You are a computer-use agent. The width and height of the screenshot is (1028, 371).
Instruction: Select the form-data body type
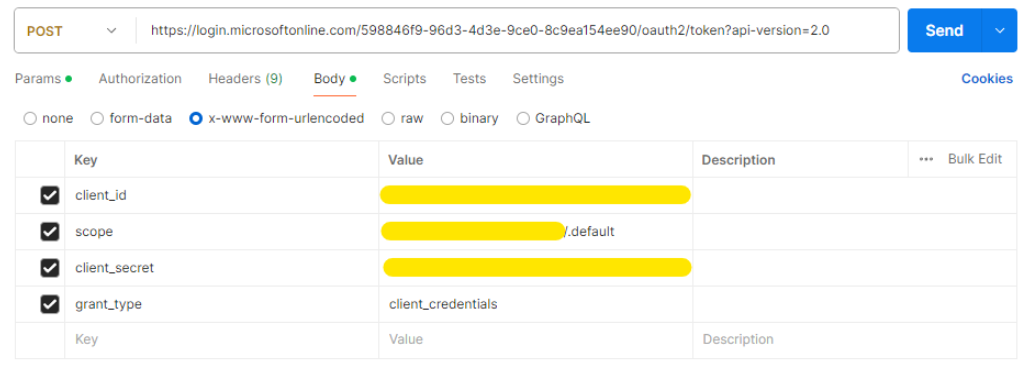pyautogui.click(x=131, y=119)
